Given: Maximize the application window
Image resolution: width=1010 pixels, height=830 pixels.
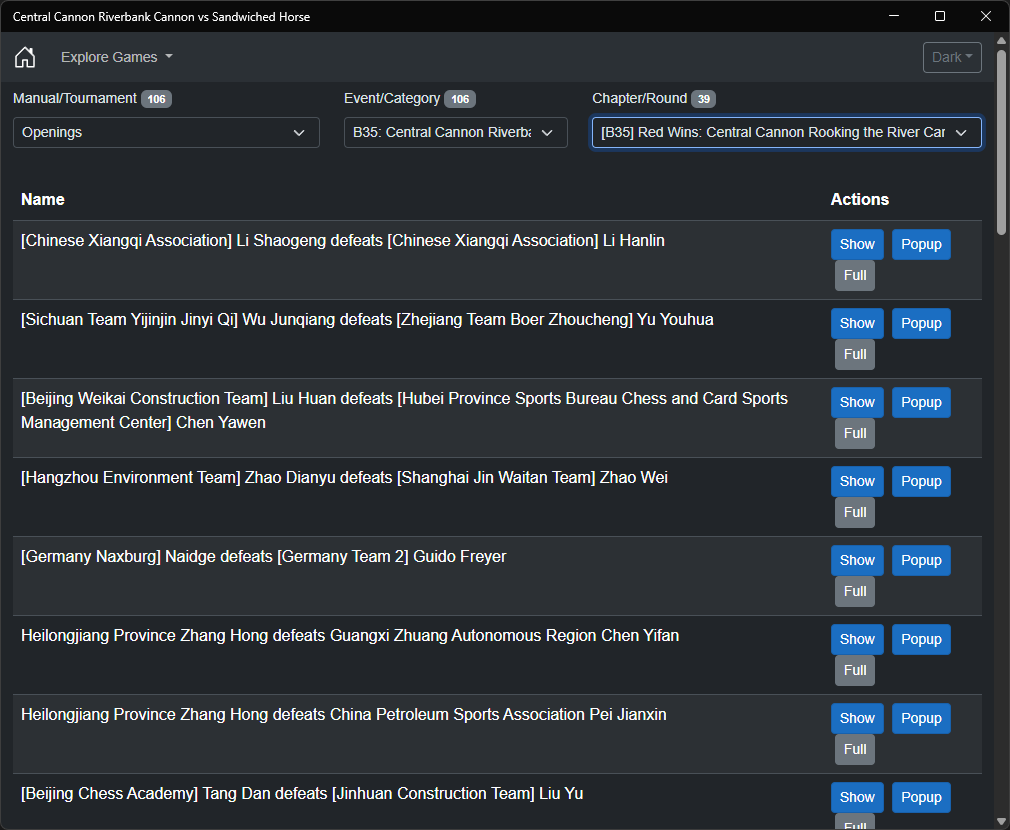Looking at the screenshot, I should (940, 16).
